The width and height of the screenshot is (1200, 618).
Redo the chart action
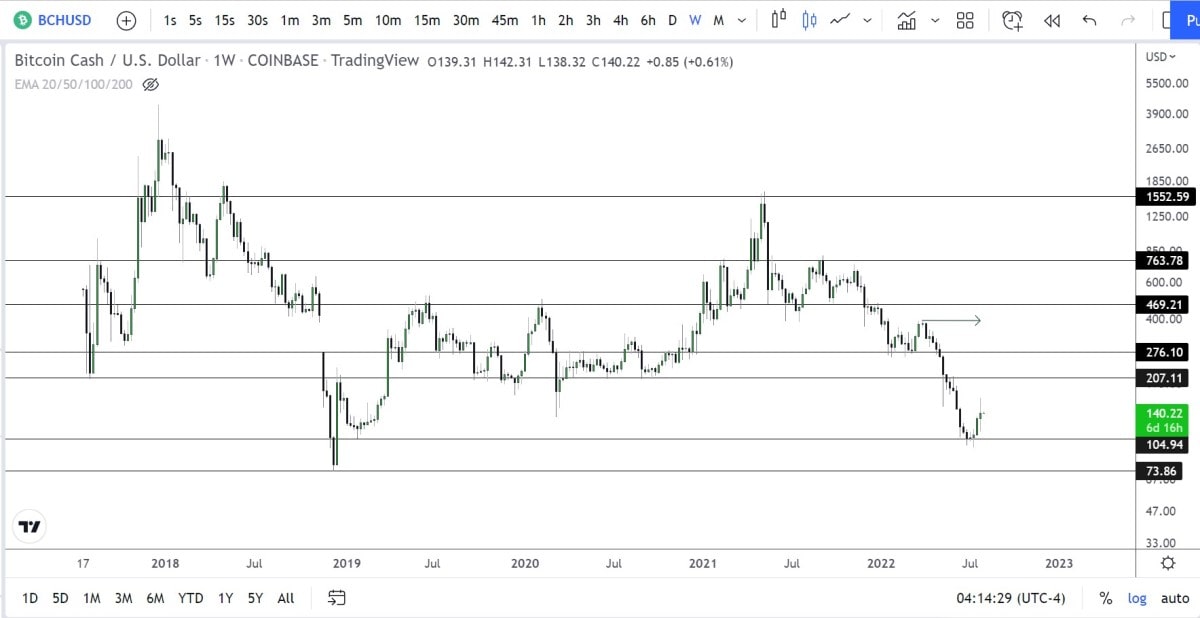point(1128,20)
